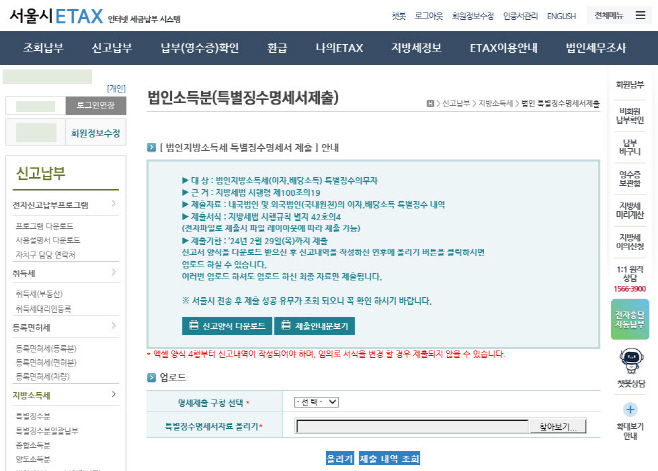The width and height of the screenshot is (658, 471).
Task: Click the 챗봇 top link
Action: pos(399,16)
